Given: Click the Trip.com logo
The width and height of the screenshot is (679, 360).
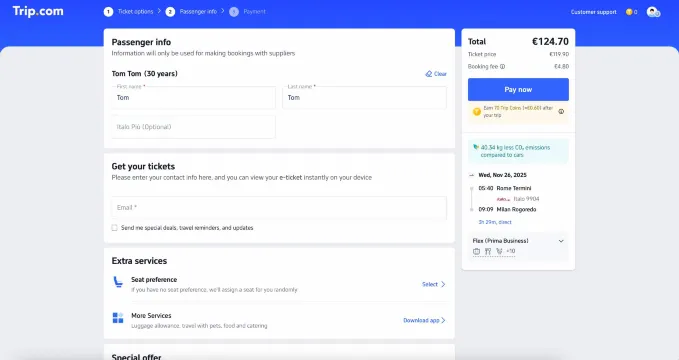Looking at the screenshot, I should coord(38,11).
